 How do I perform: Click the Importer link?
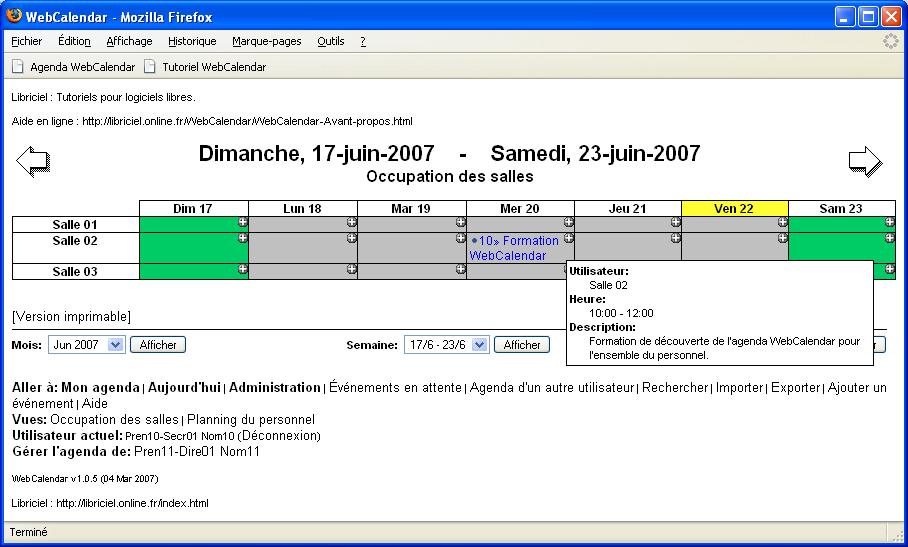739,388
